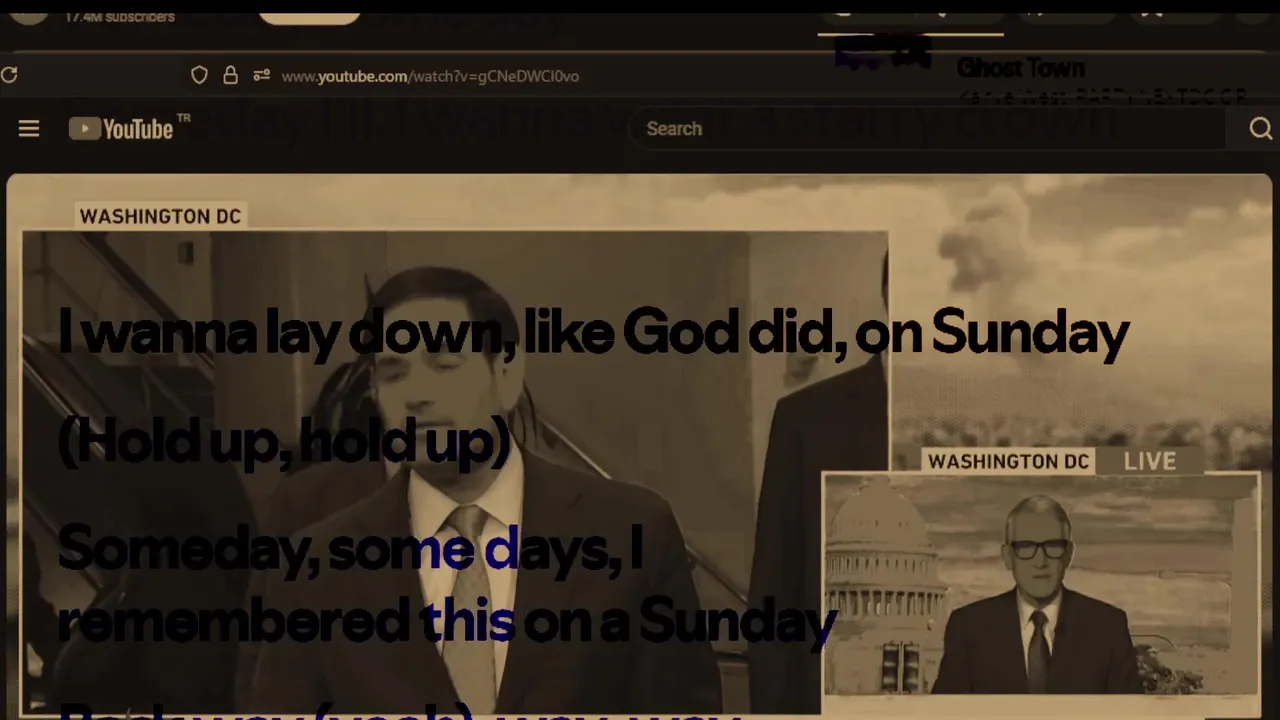Click the Ghost Town video thumbnail
This screenshot has width=1280, height=720.
[x=883, y=53]
